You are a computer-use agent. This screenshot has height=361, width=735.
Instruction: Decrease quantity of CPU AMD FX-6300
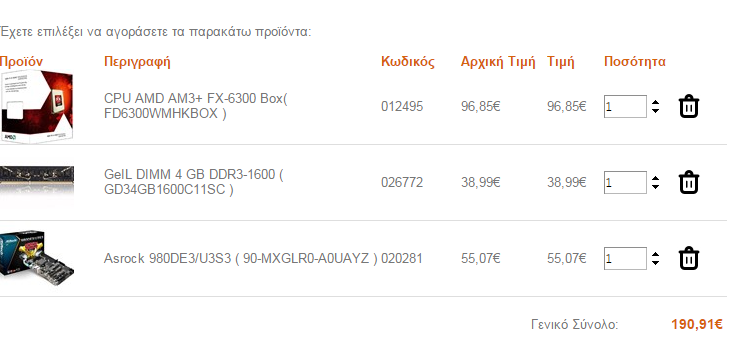click(655, 111)
